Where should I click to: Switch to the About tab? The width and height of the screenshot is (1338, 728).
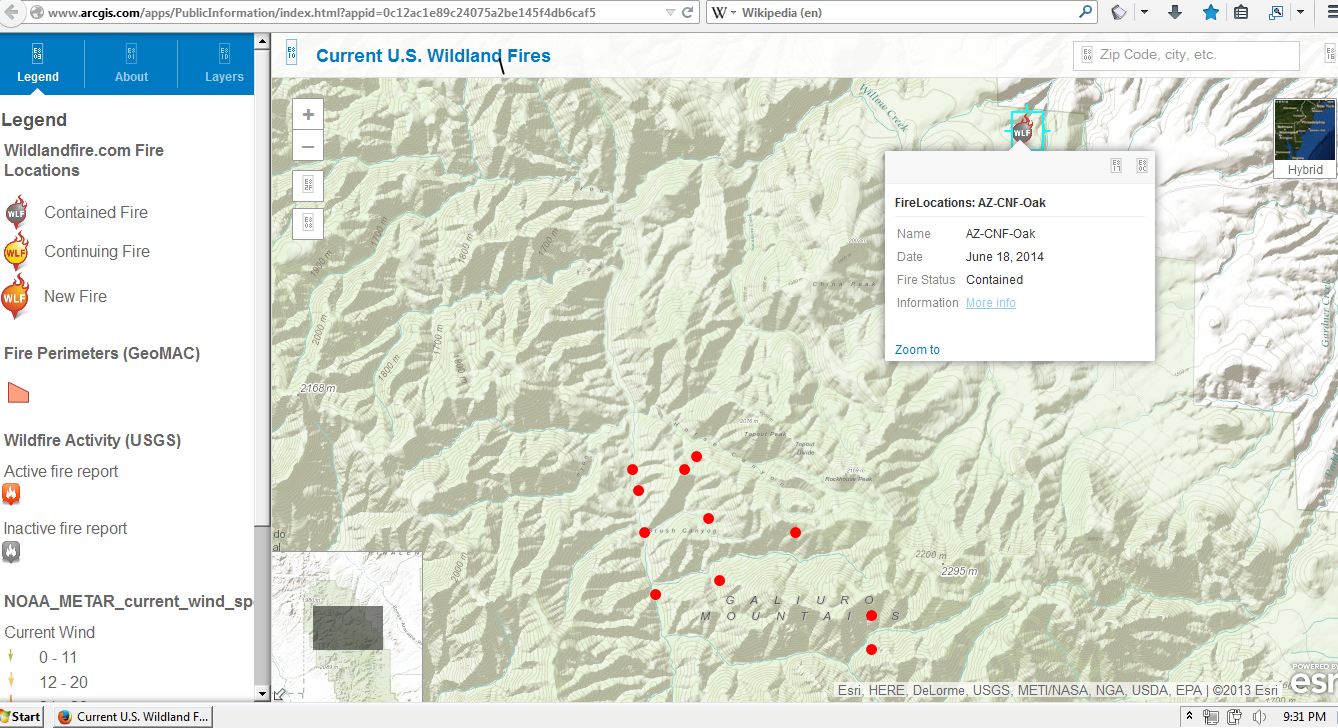click(131, 64)
